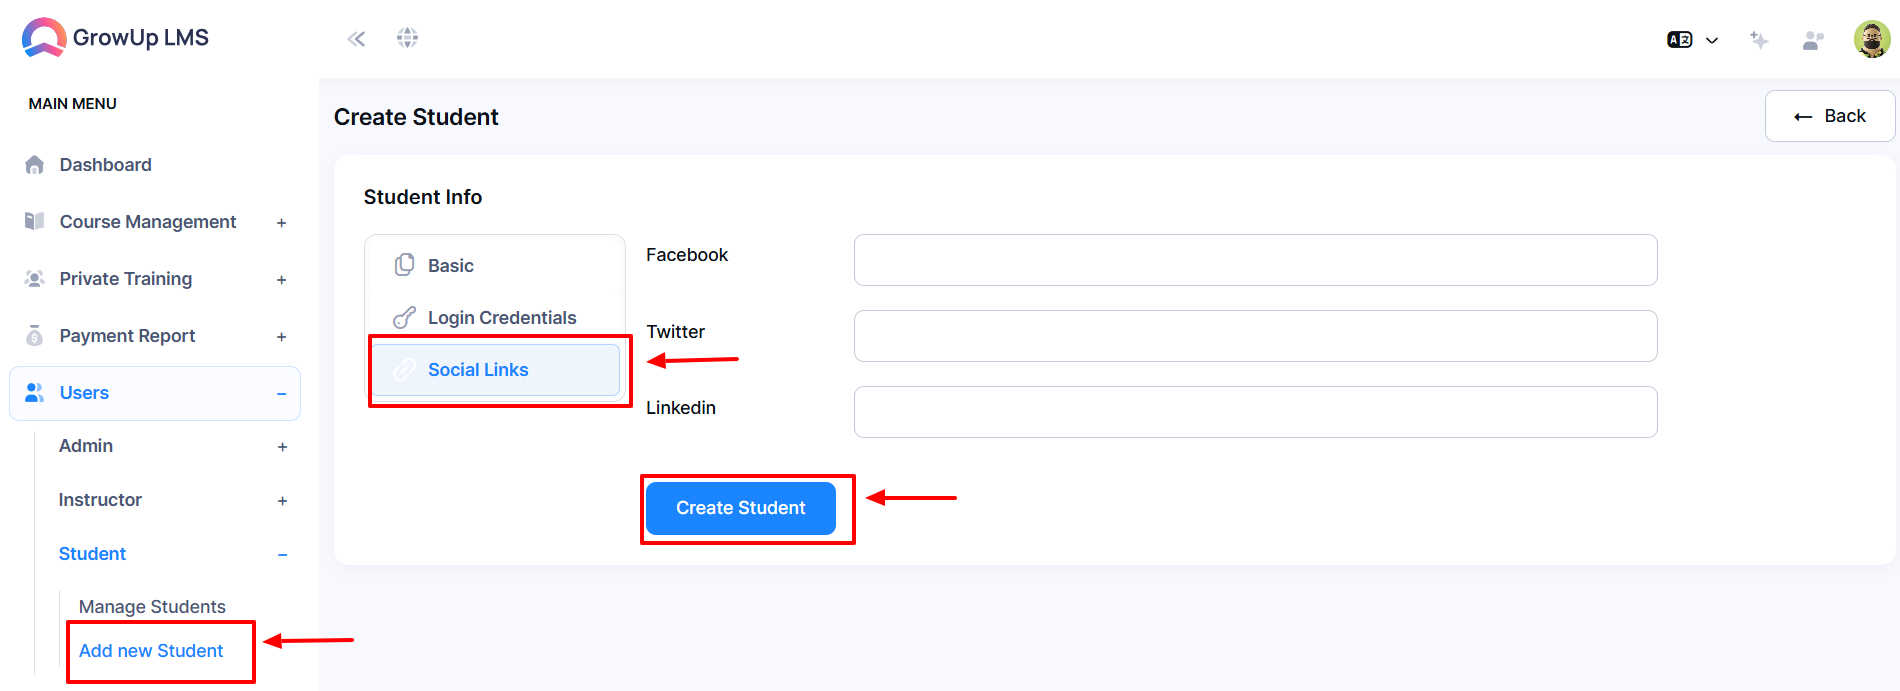The height and width of the screenshot is (691, 1900).
Task: Open the profile avatar menu
Action: 1871,40
